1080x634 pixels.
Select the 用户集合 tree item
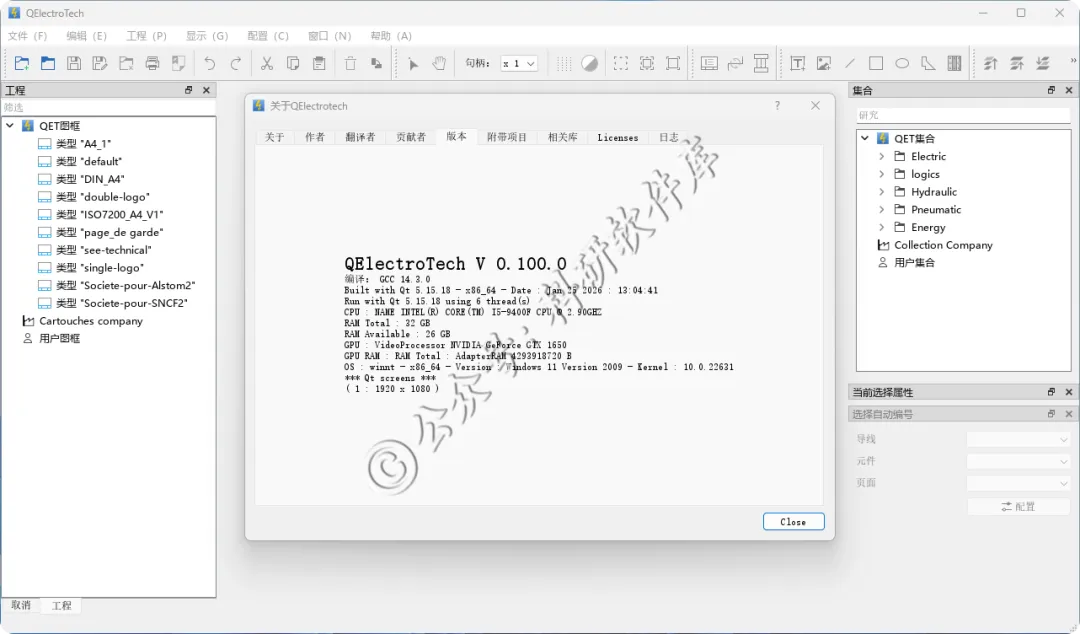(906, 263)
